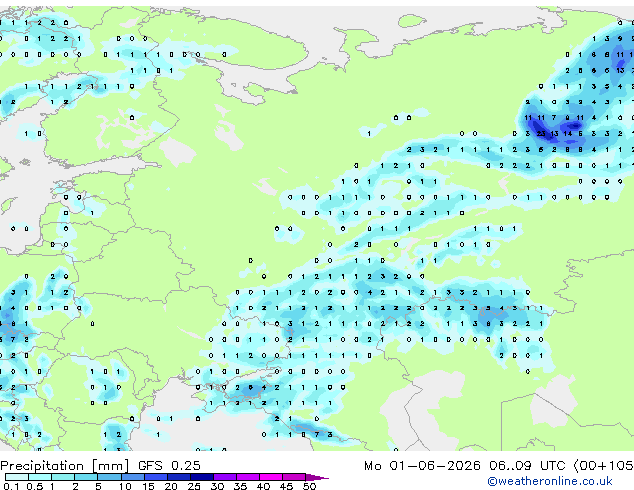Click the legend swatch between 2 and 5
This screenshot has height=490, width=634.
pos(86,477)
